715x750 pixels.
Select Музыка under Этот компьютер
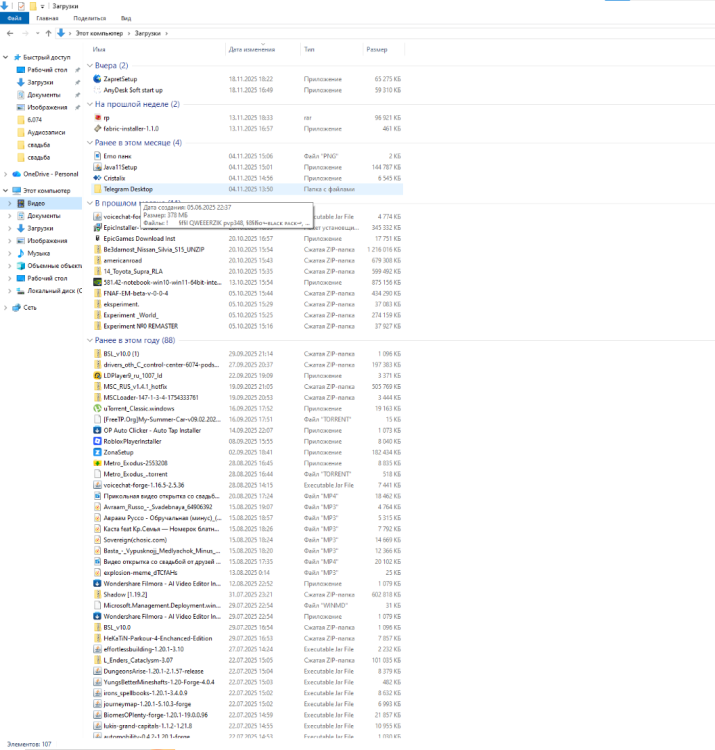(x=38, y=254)
